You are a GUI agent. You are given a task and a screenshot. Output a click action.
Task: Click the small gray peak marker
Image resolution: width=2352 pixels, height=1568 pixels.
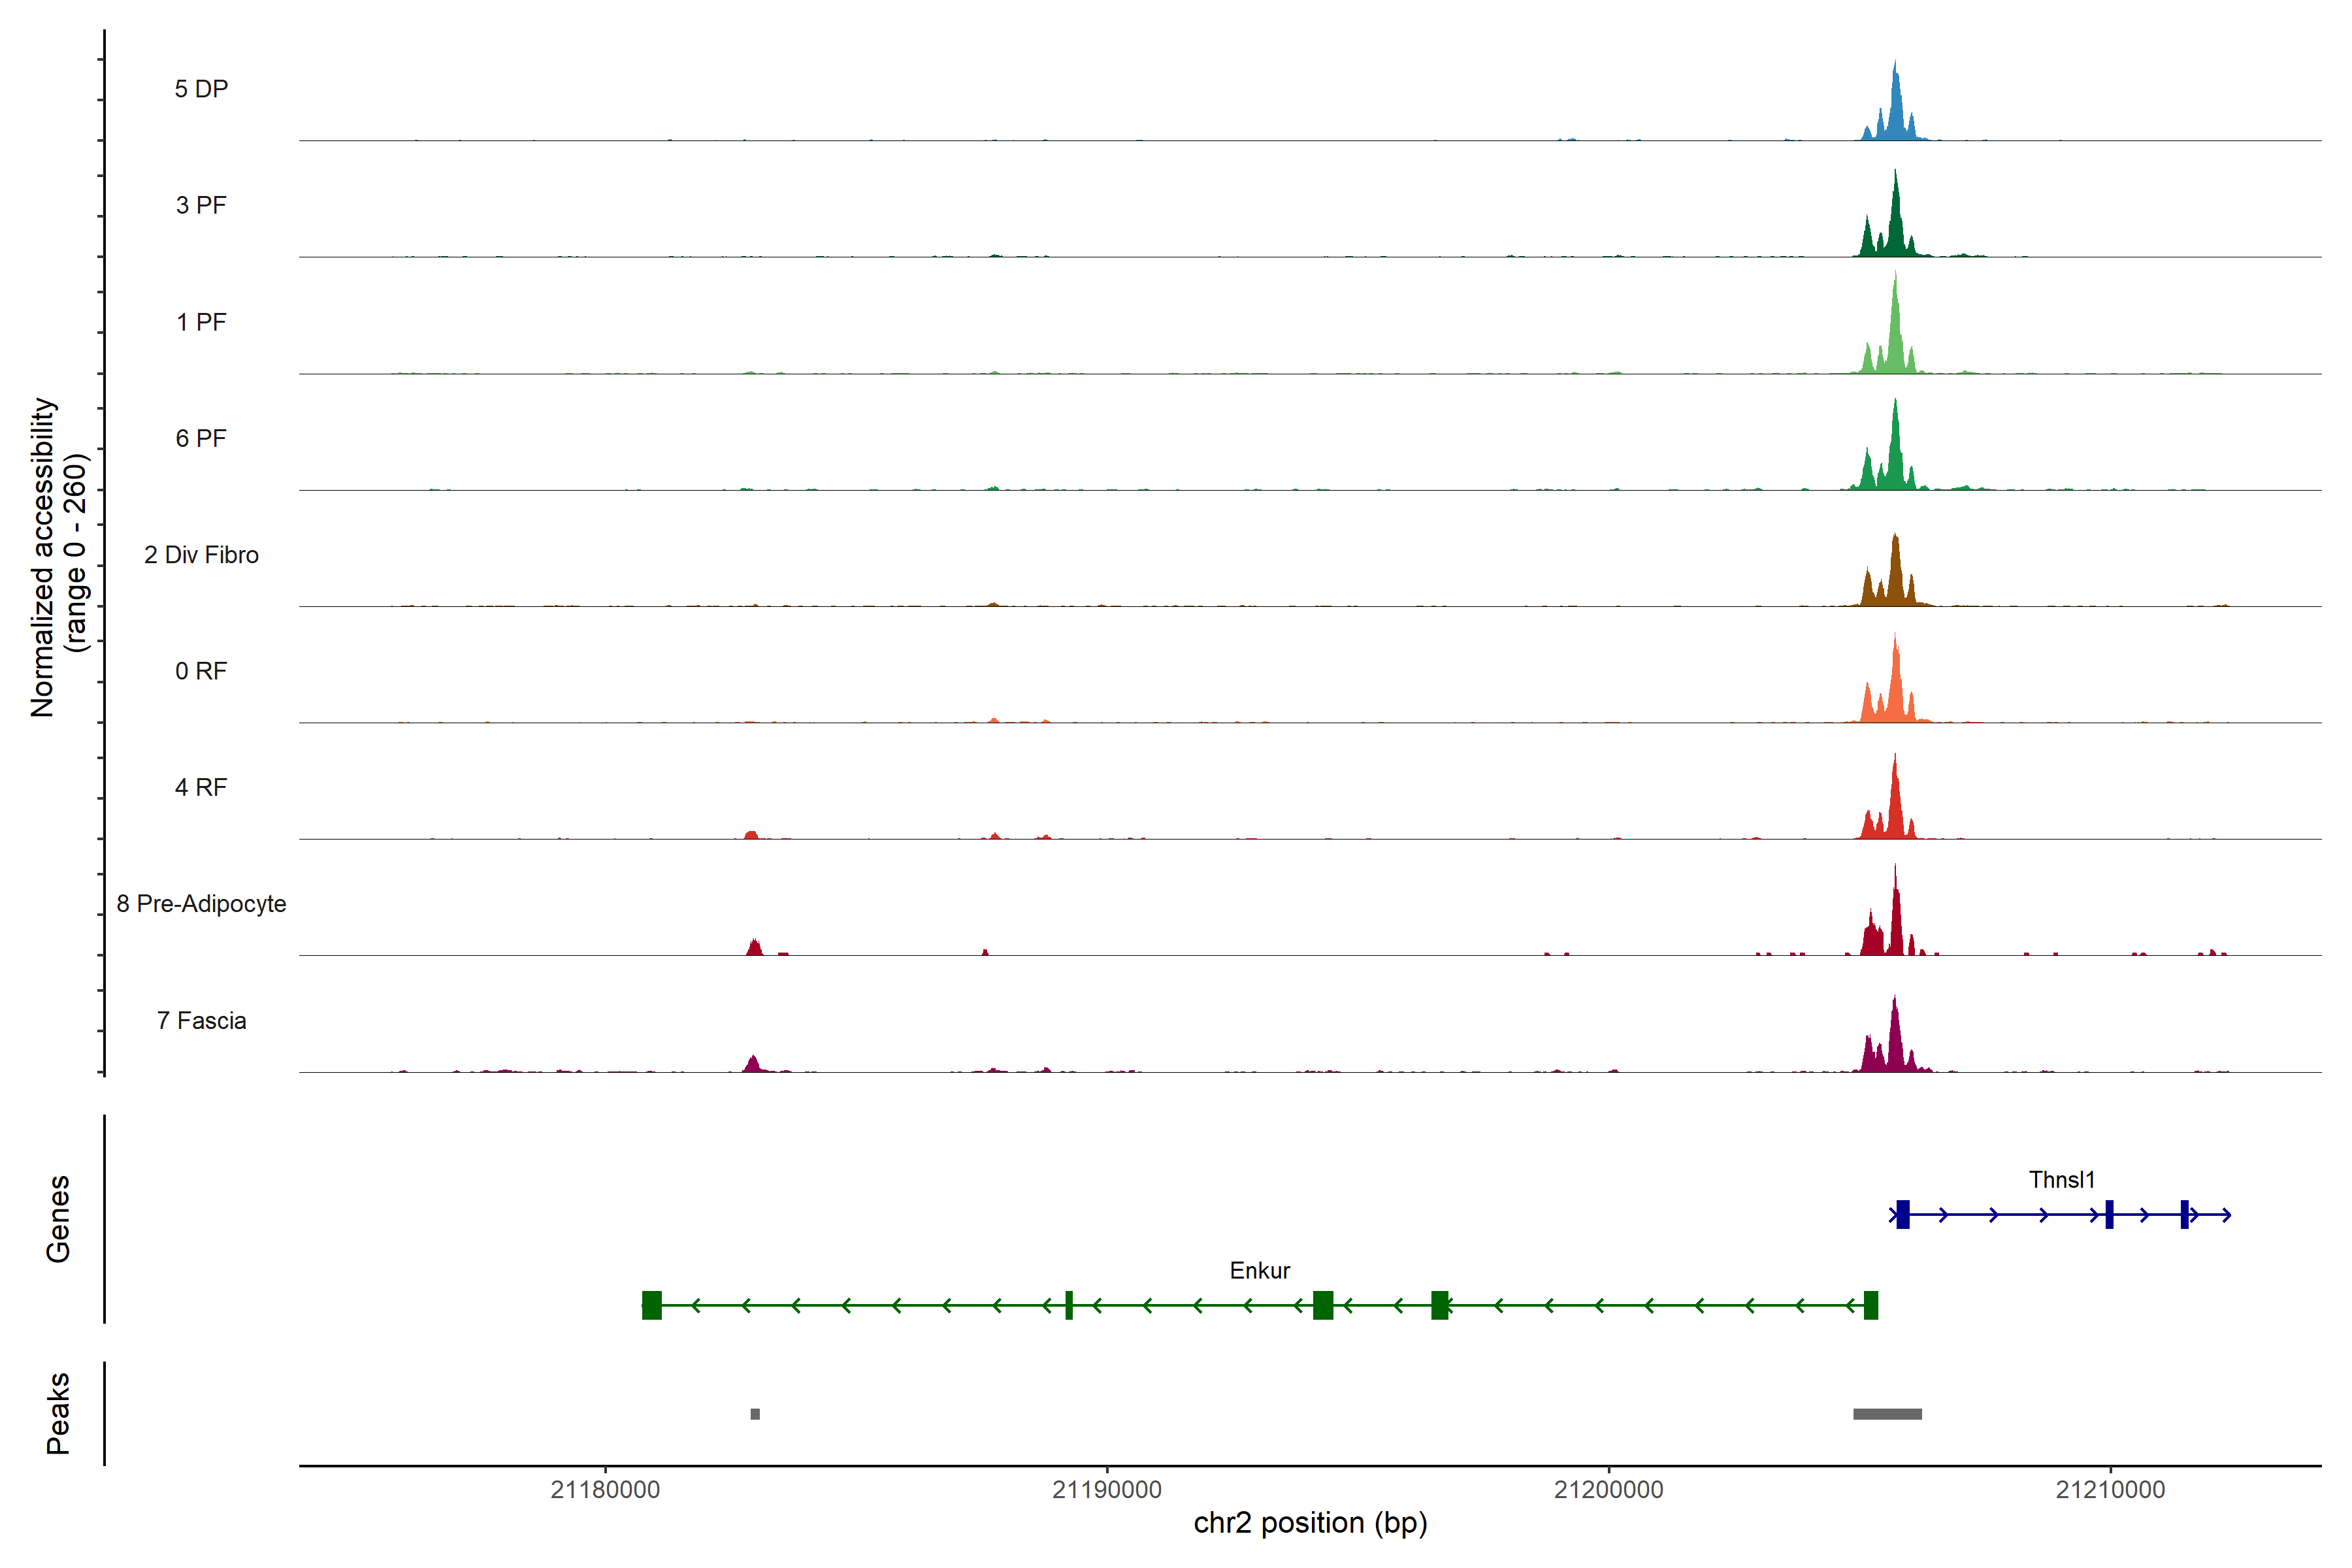tap(755, 1414)
